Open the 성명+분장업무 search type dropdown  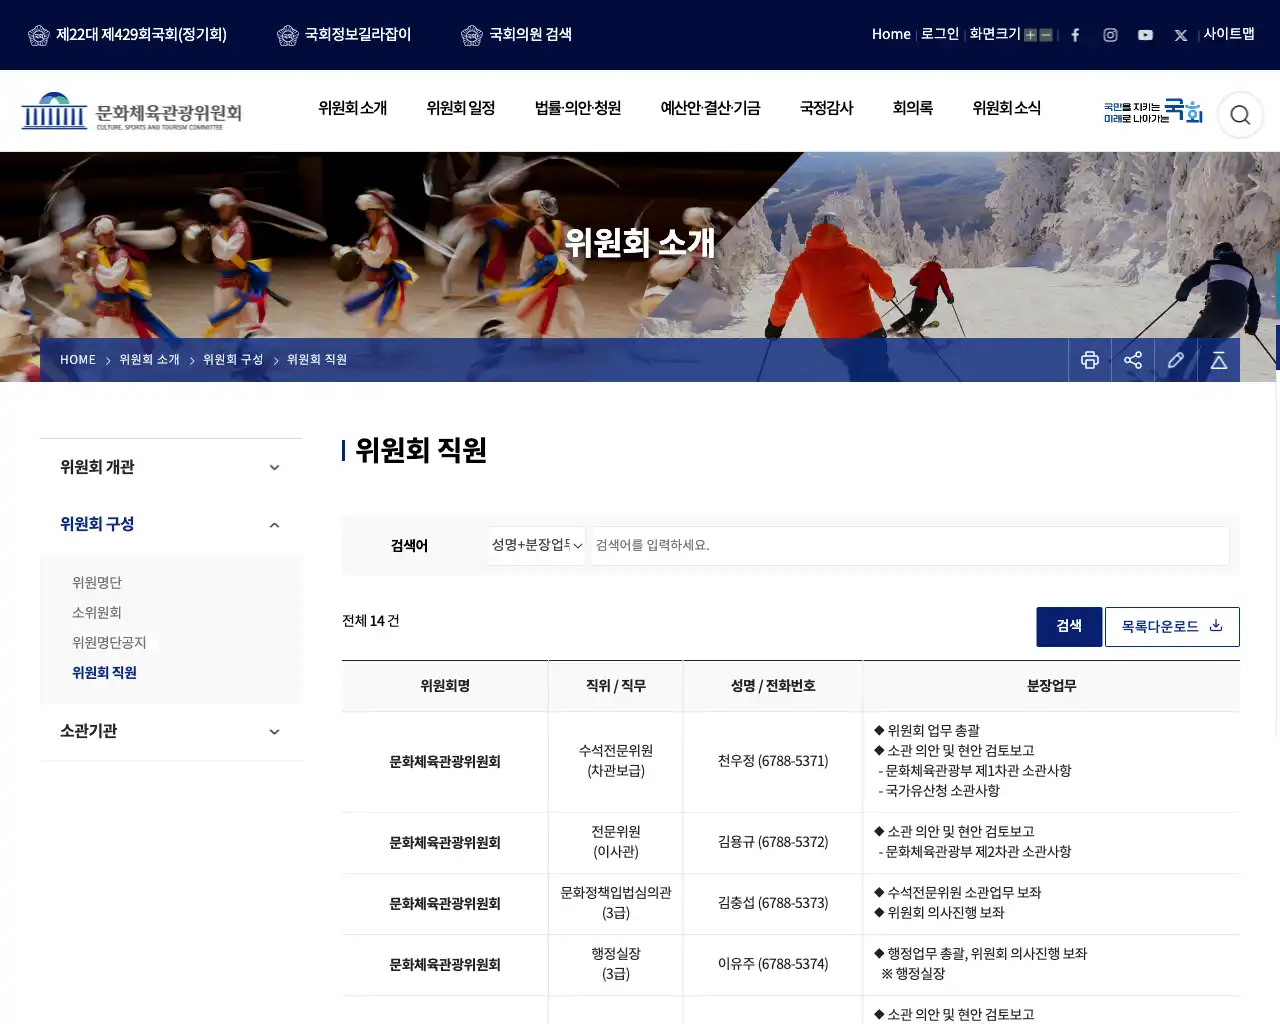[x=536, y=545]
